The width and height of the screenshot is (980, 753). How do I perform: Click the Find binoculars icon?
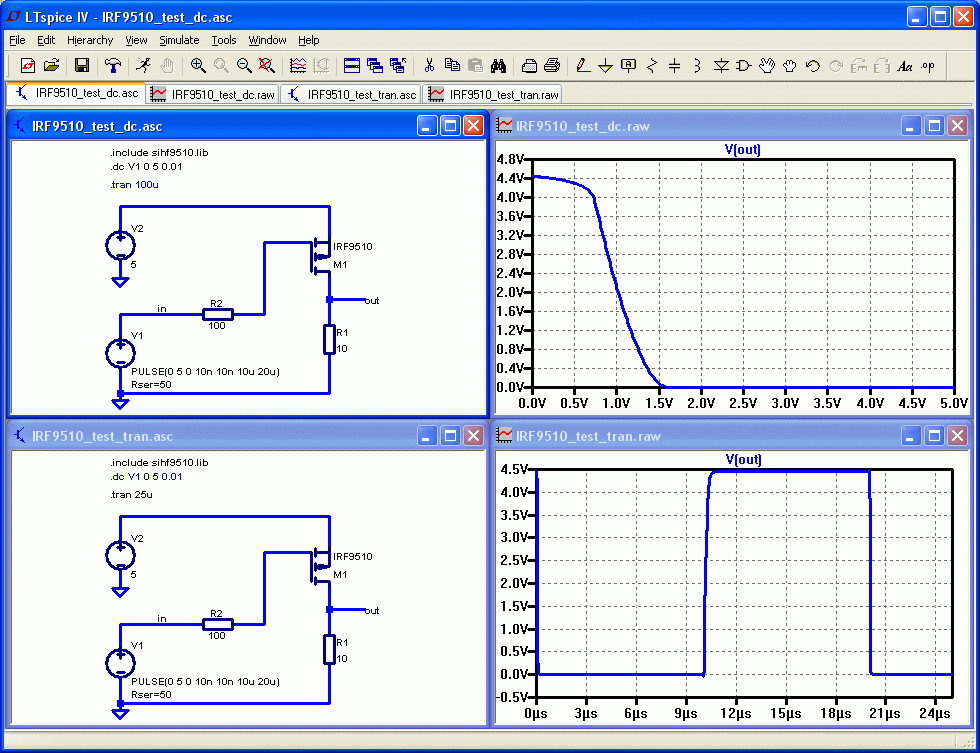[x=498, y=65]
